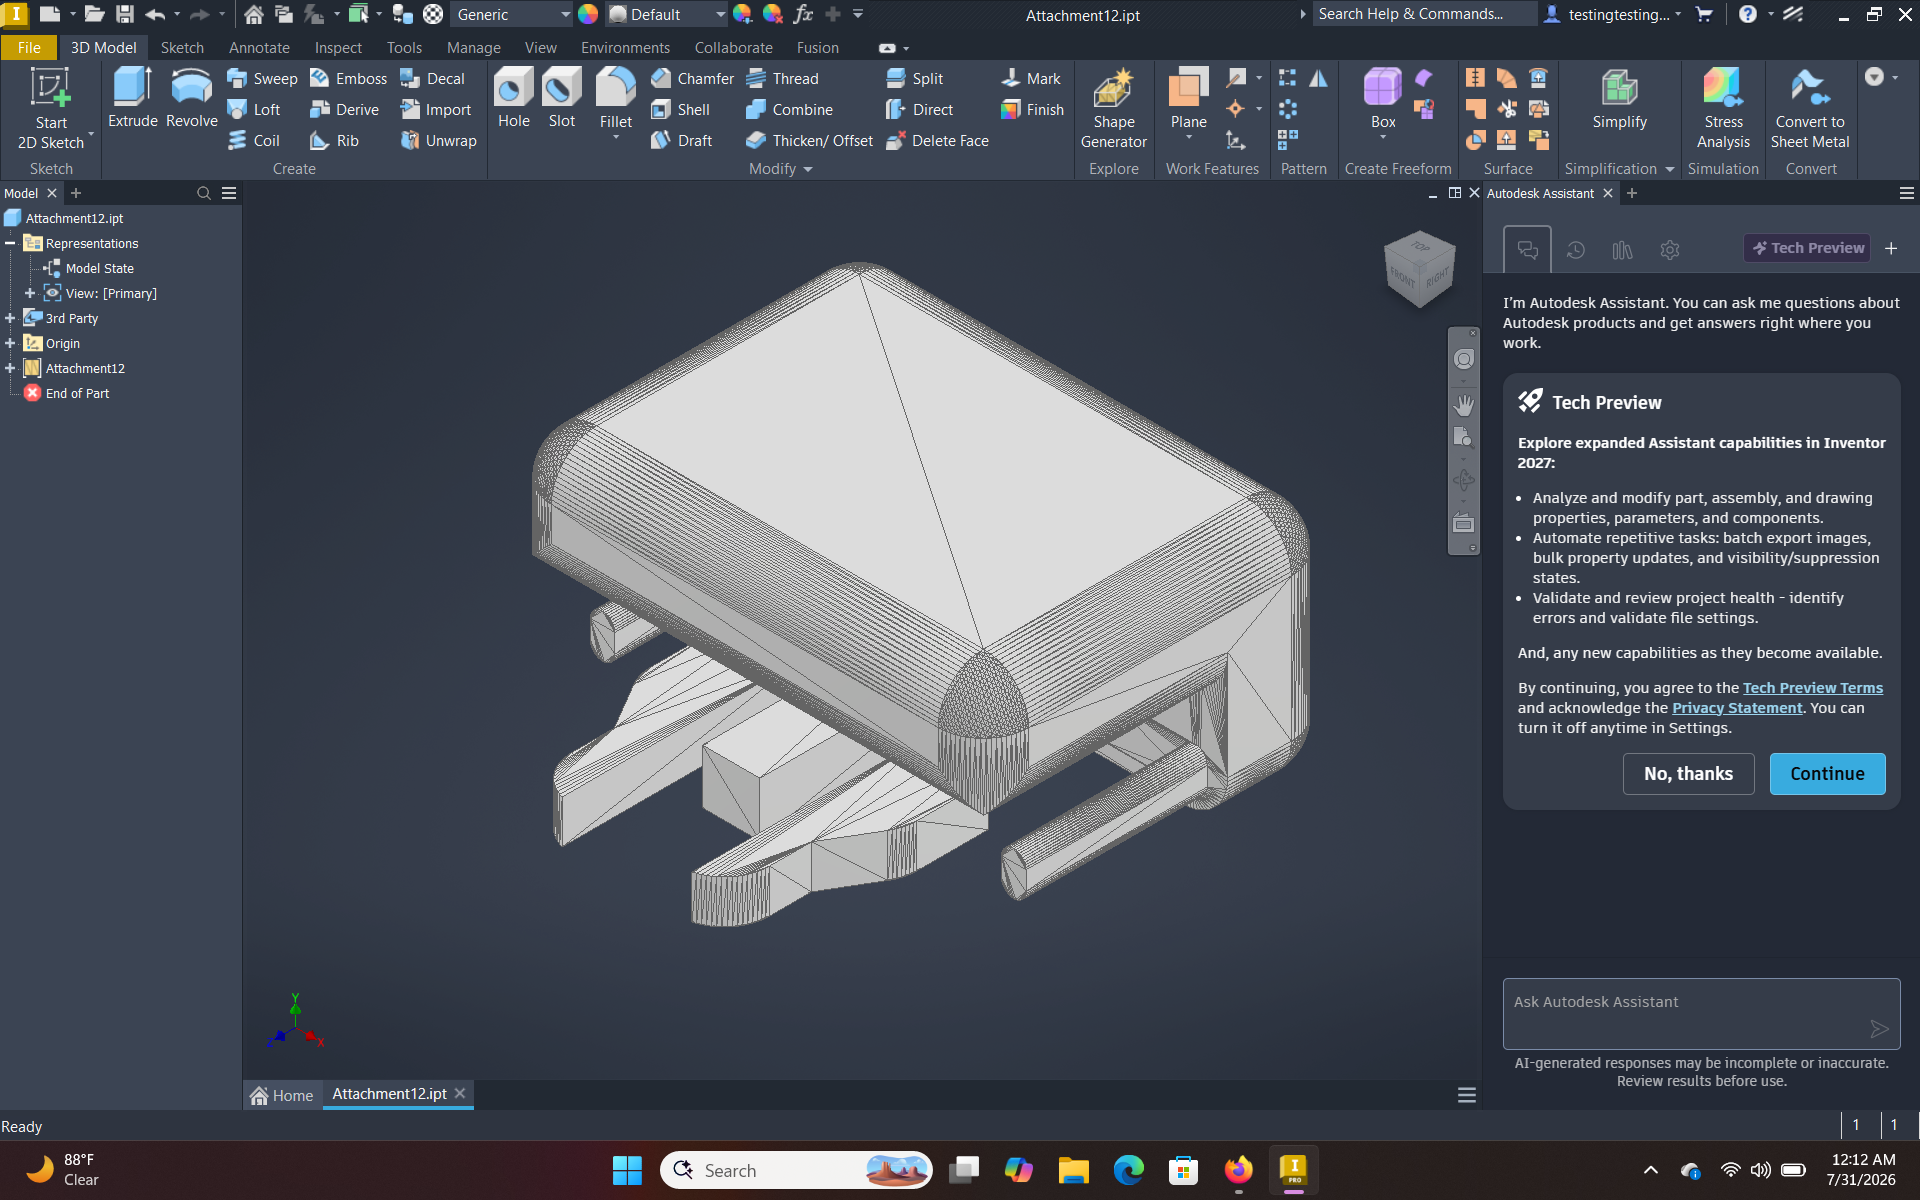The image size is (1920, 1200).
Task: Open Stress Analysis simulation
Action: [x=1723, y=108]
